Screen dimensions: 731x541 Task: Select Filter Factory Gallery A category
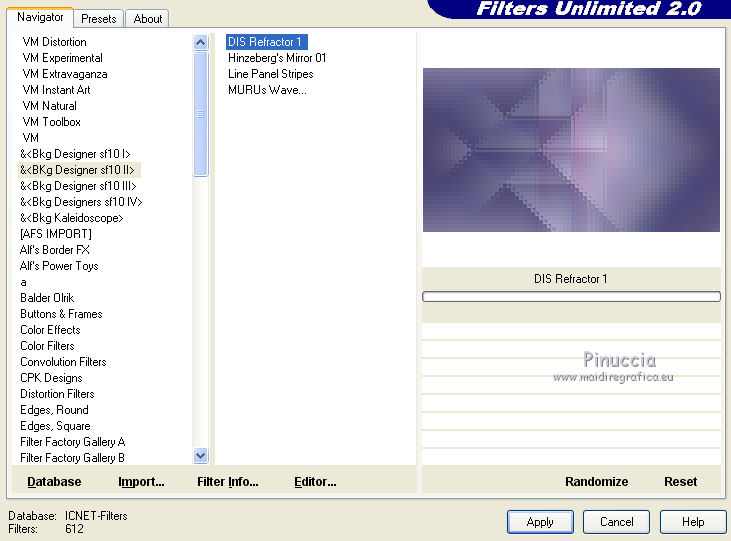click(72, 442)
